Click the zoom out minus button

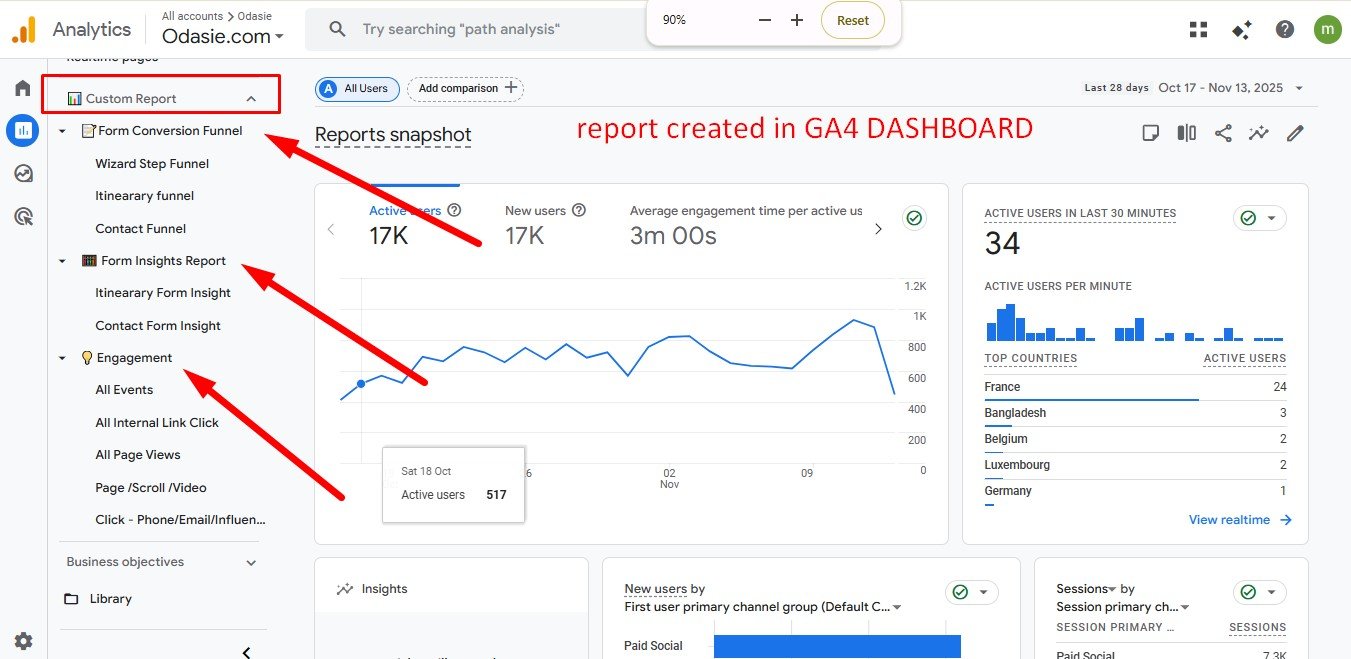[765, 20]
